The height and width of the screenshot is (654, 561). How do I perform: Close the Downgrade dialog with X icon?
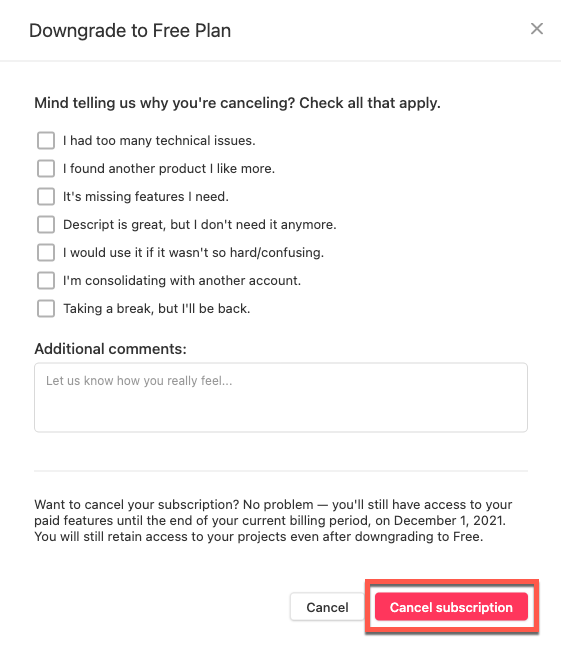pos(537,29)
